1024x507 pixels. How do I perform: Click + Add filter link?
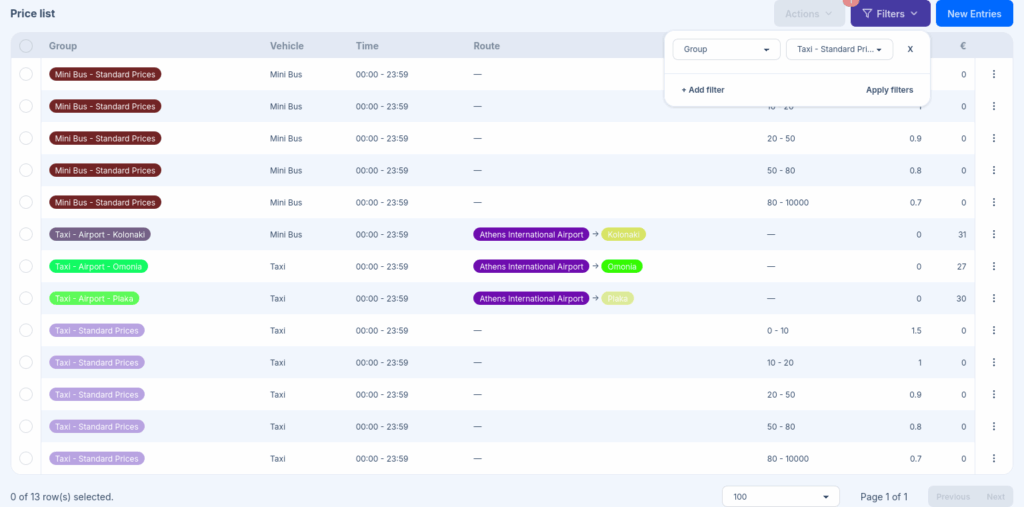pos(703,90)
